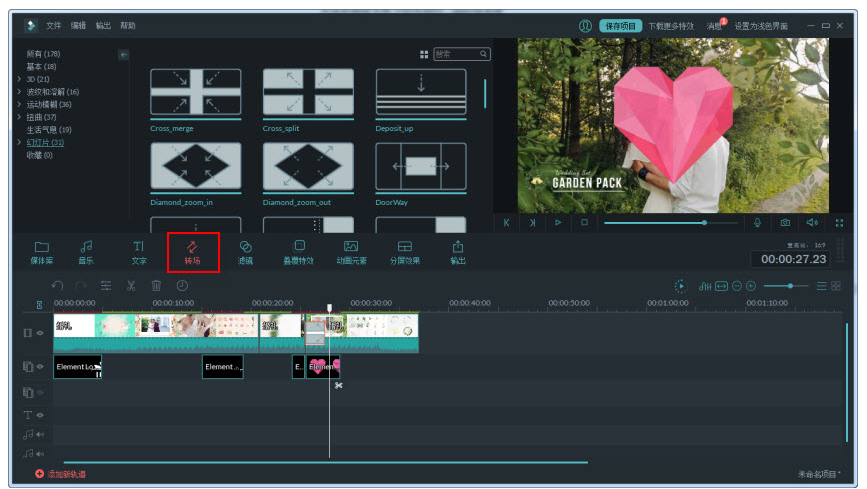Viewport: 867px width, 489px height.
Task: Click the undo arrow in timeline toolbar
Action: (57, 286)
